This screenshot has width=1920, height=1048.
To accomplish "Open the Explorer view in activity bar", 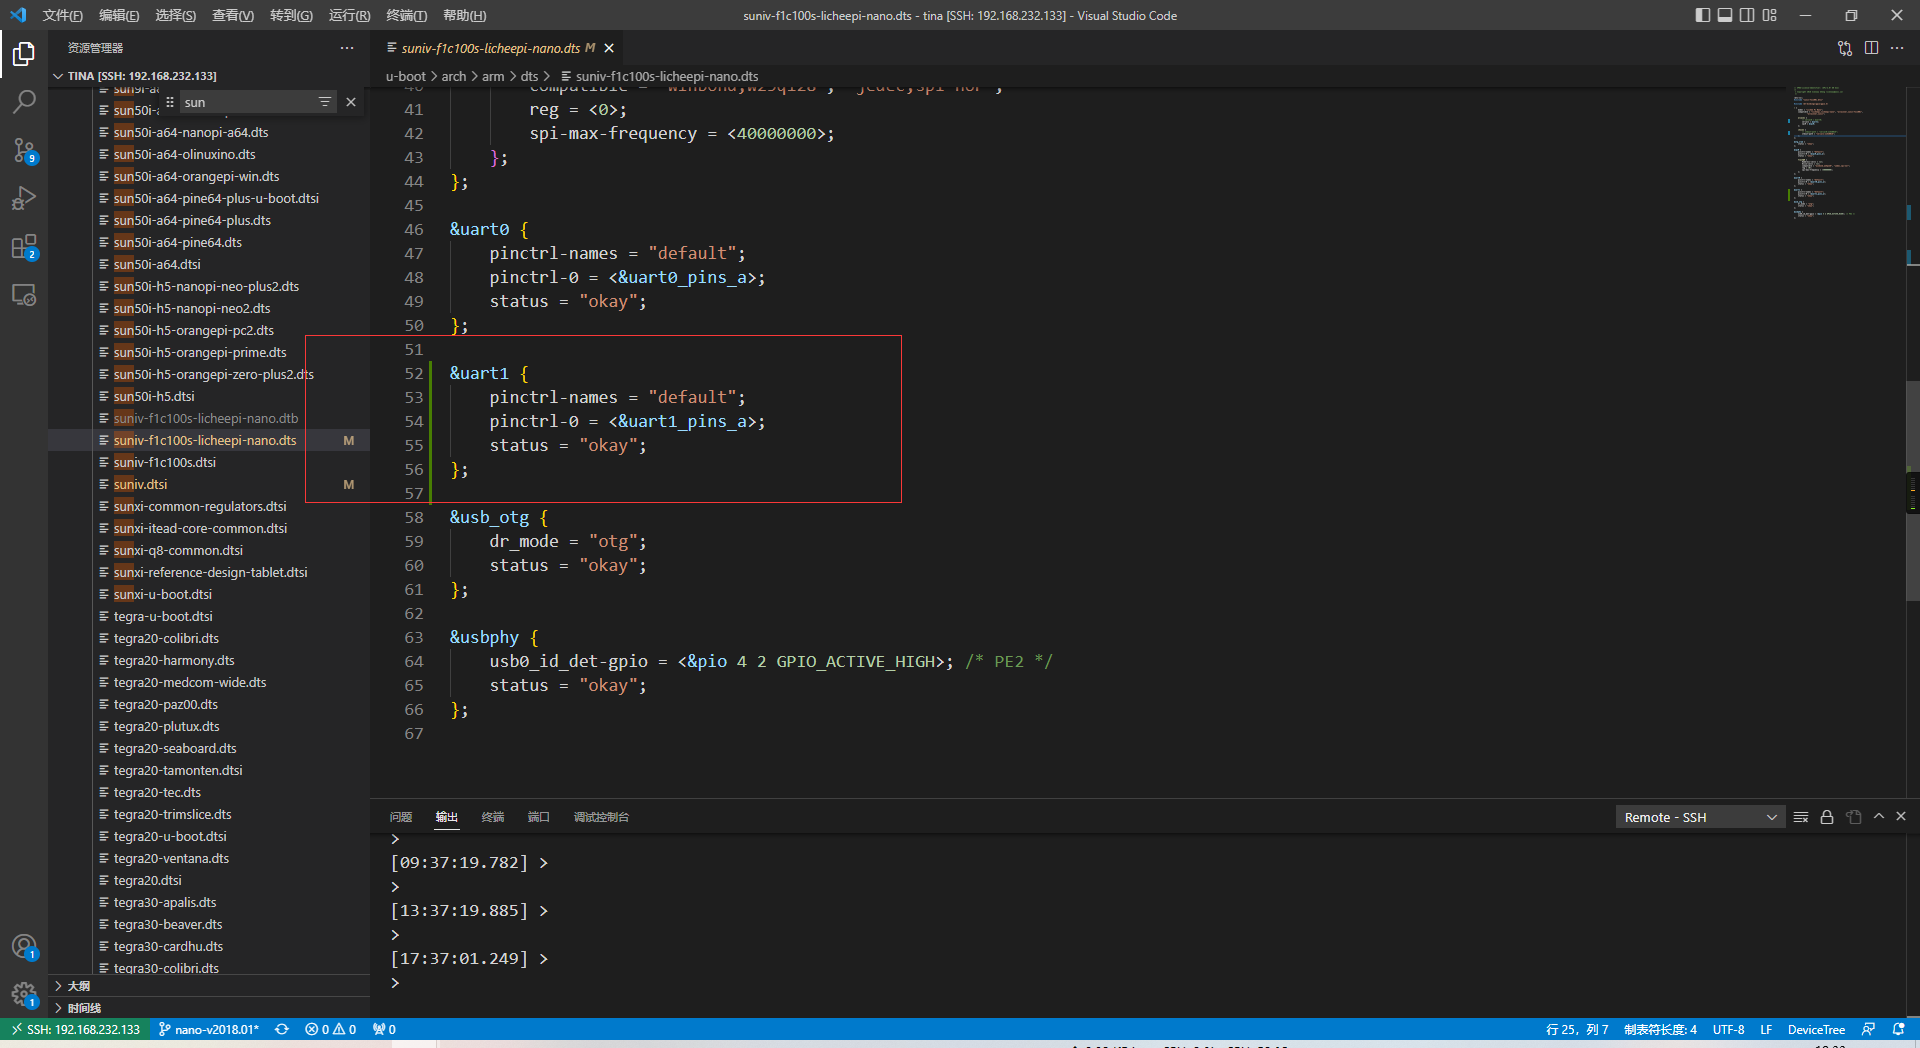I will pyautogui.click(x=24, y=53).
